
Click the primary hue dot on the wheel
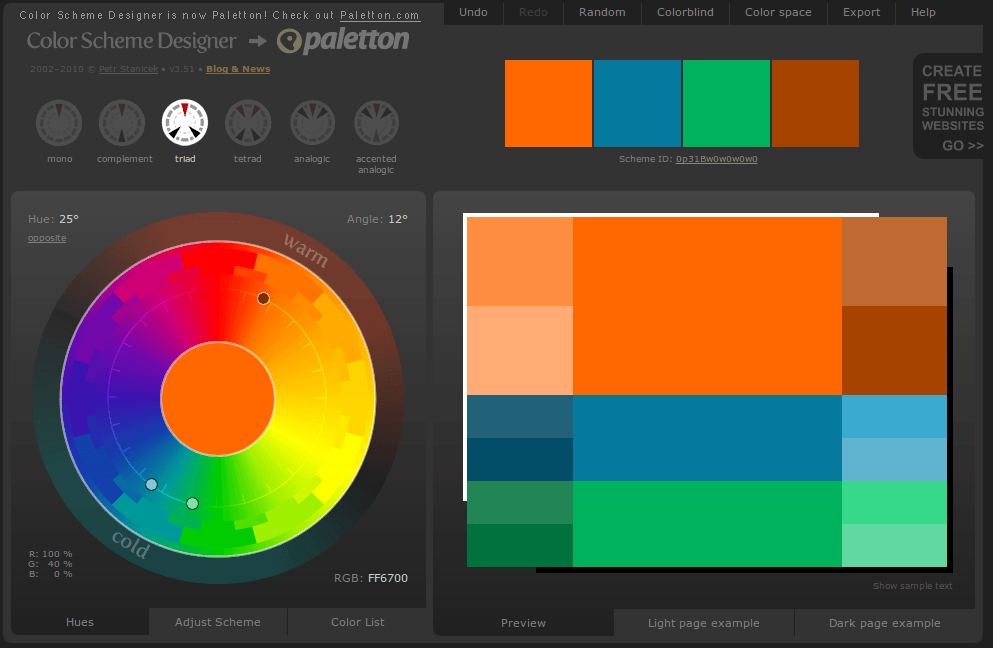pos(263,298)
